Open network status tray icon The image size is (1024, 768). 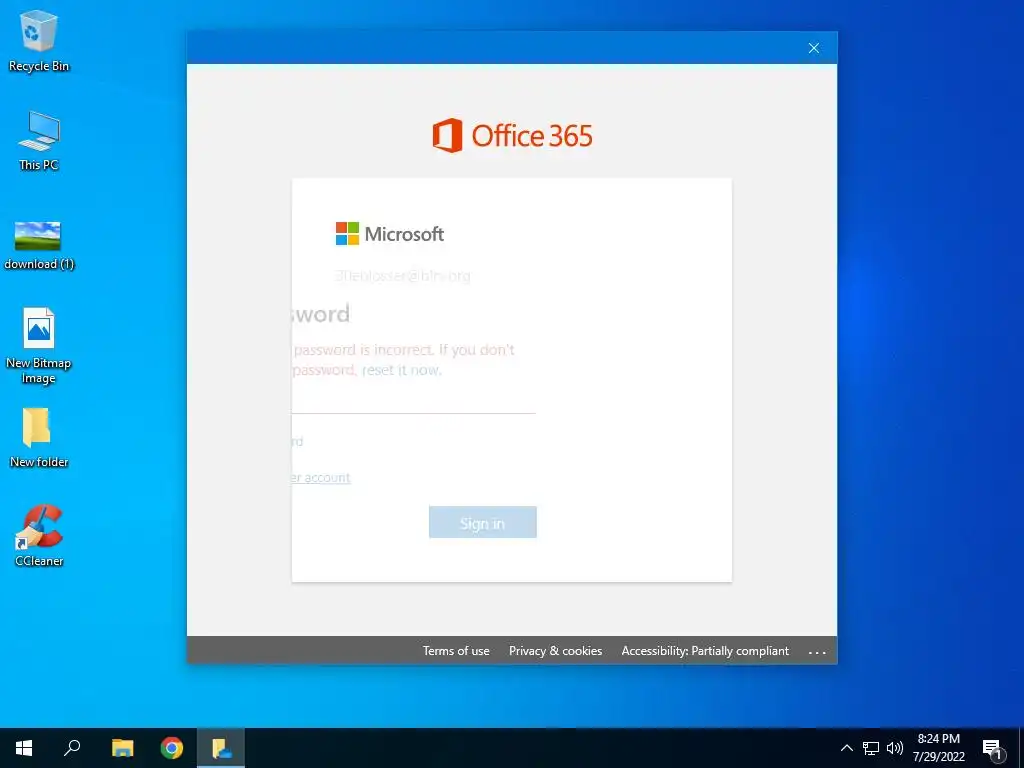coord(871,748)
